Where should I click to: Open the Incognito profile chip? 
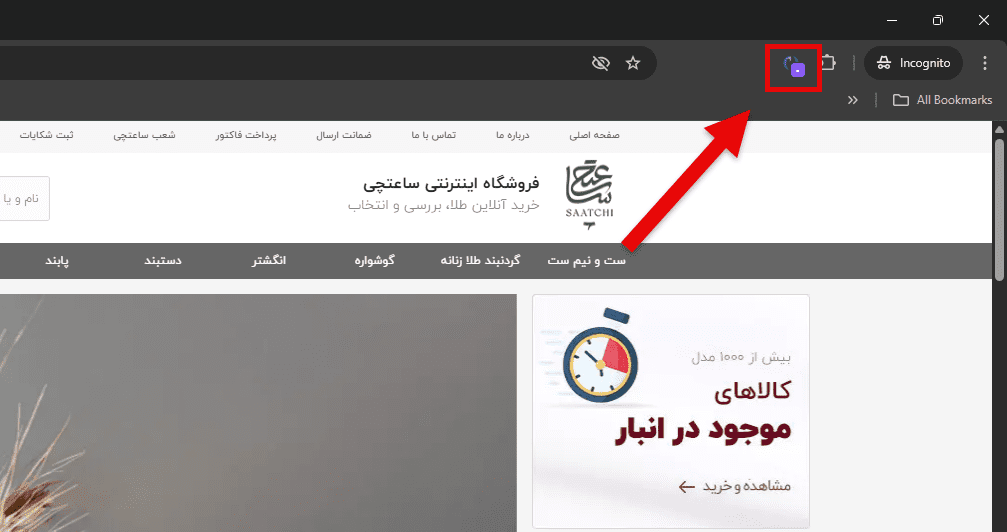913,63
